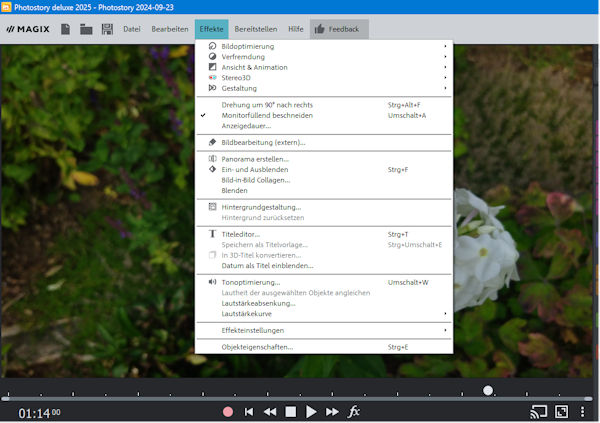Click the Verfremdung icon

click(x=212, y=56)
